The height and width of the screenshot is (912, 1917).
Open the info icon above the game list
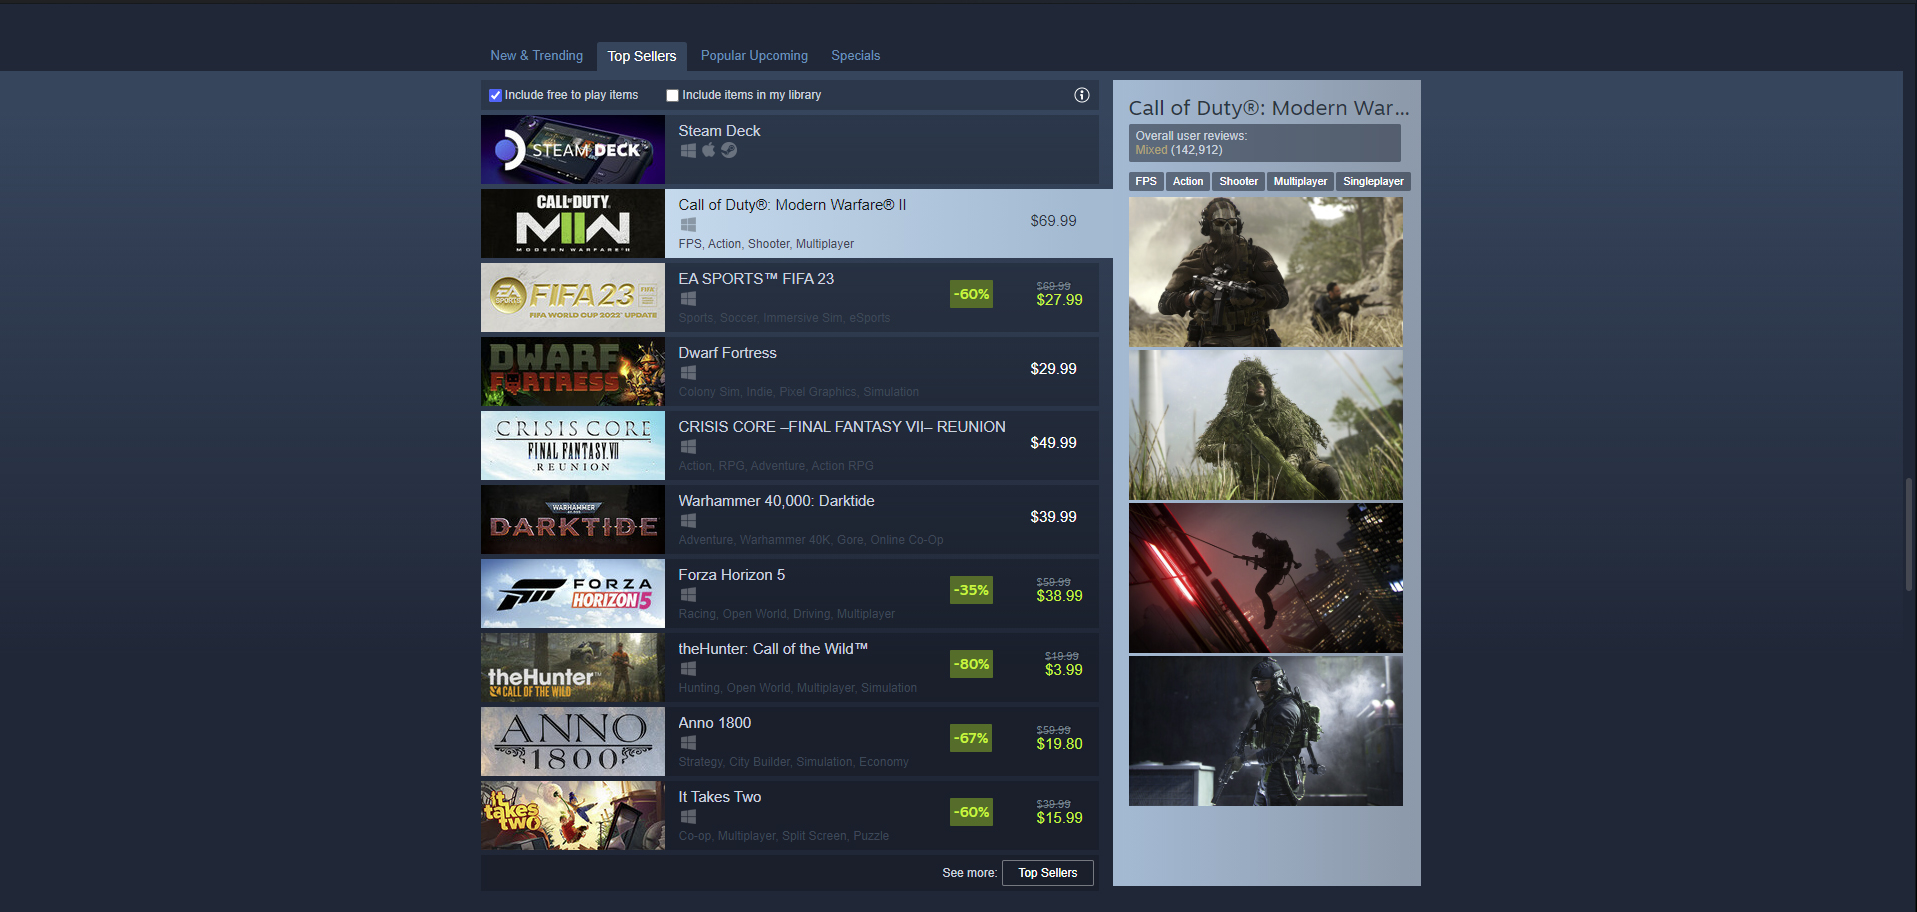[x=1081, y=95]
